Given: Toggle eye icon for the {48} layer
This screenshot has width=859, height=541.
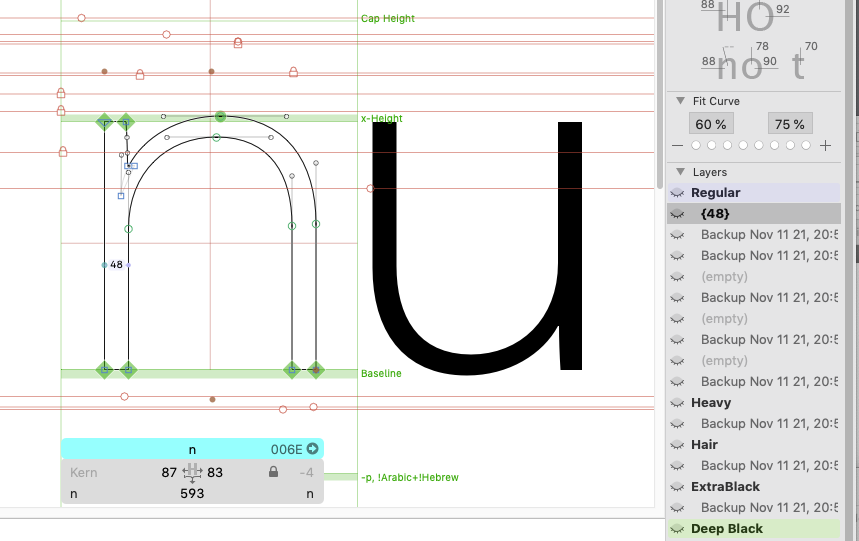Looking at the screenshot, I should pyautogui.click(x=677, y=214).
